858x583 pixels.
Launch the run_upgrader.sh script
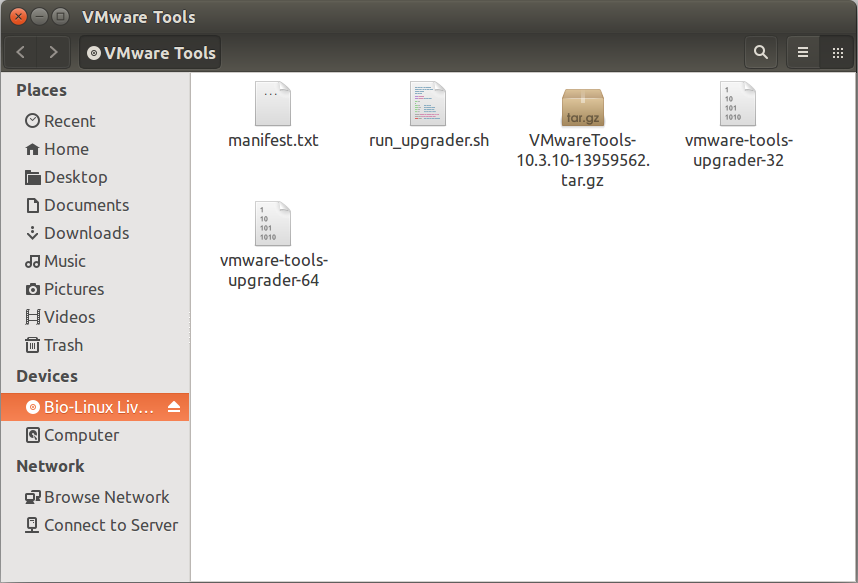coord(428,120)
